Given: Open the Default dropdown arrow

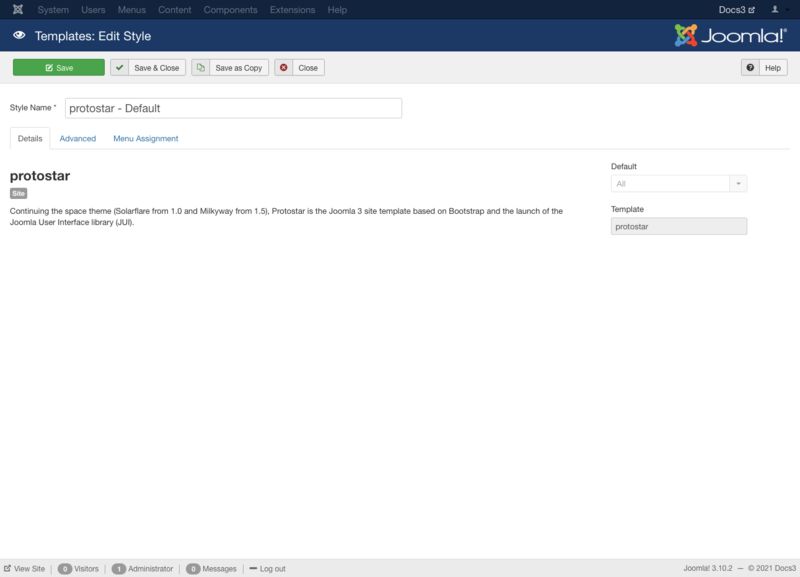Looking at the screenshot, I should [x=738, y=184].
